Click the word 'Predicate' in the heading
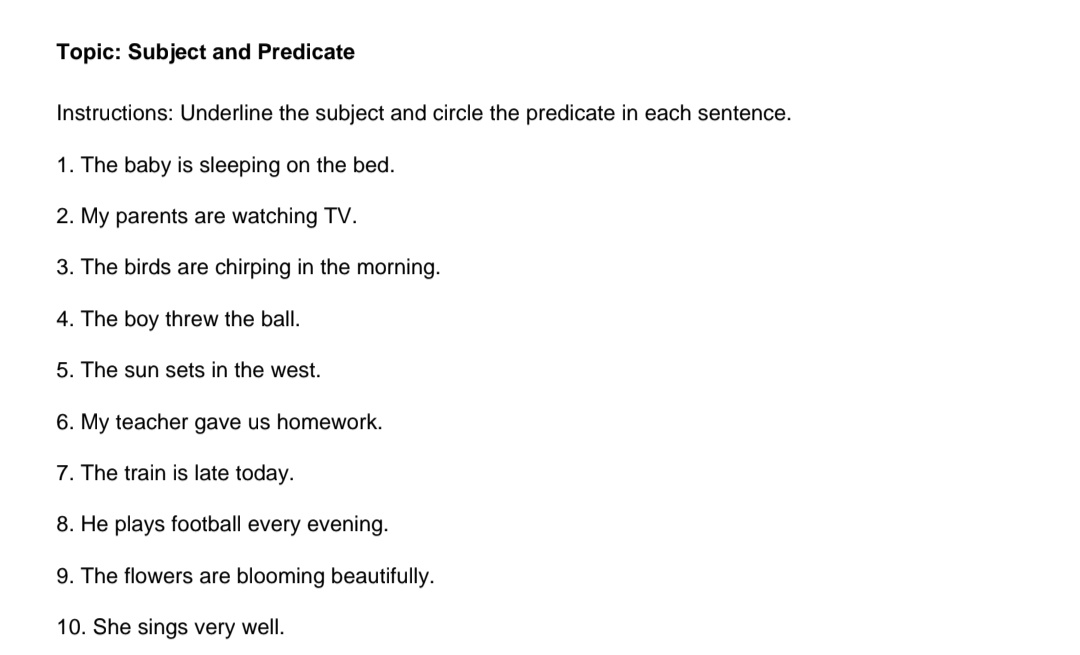This screenshot has height=655, width=1080. 306,52
